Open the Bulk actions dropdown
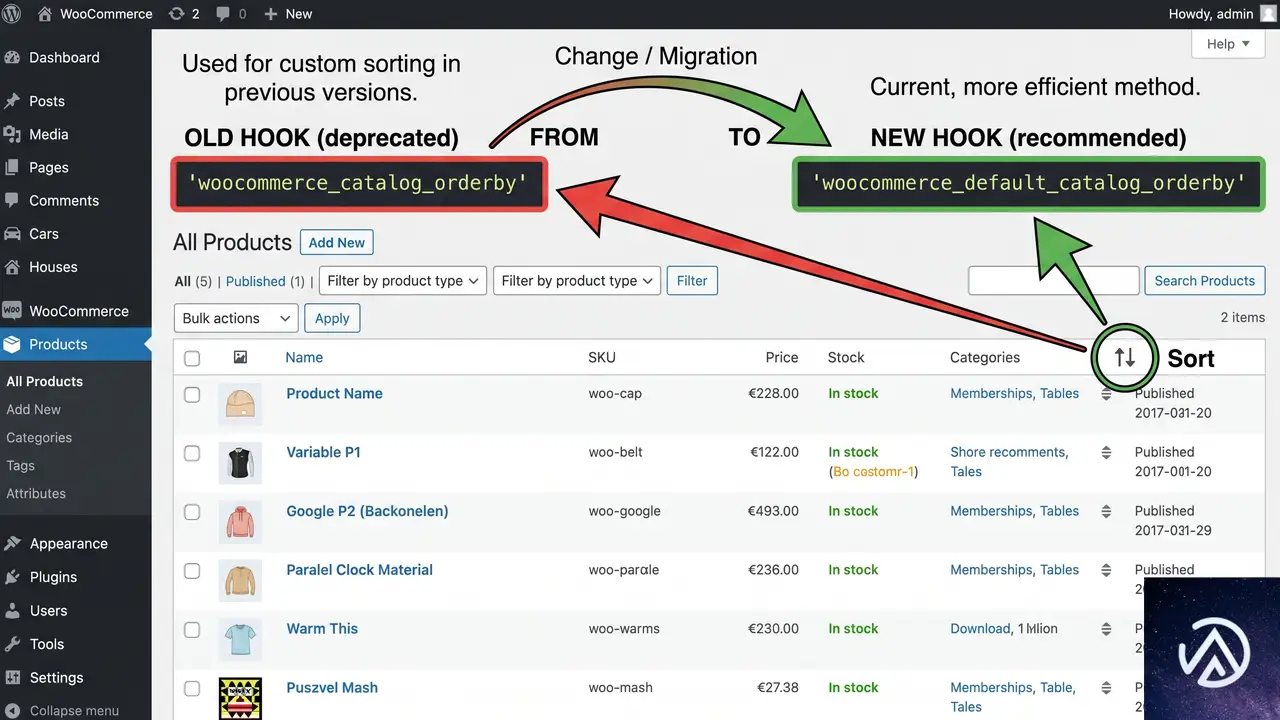Screen dimensions: 1280x720 pos(236,318)
